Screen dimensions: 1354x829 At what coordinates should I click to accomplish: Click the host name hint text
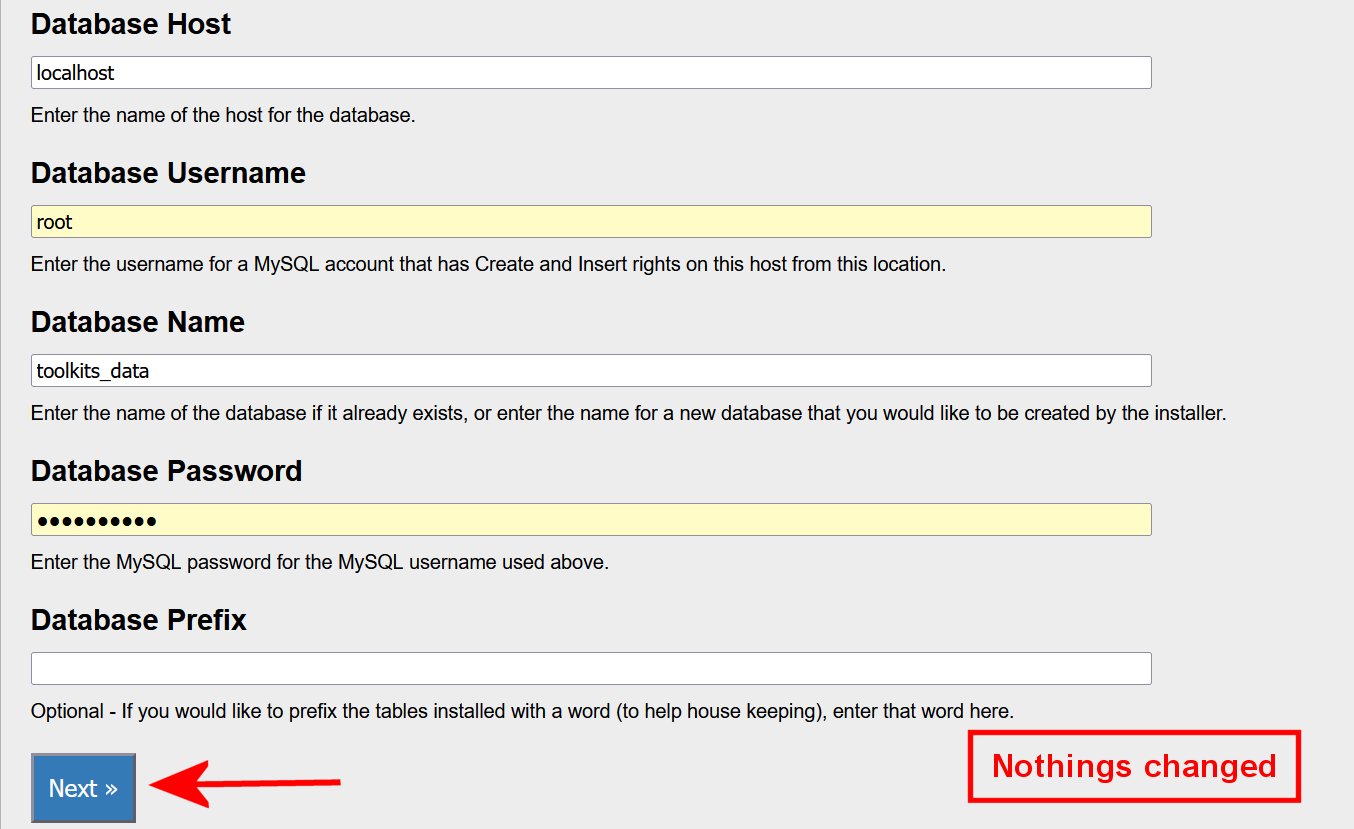tap(223, 115)
